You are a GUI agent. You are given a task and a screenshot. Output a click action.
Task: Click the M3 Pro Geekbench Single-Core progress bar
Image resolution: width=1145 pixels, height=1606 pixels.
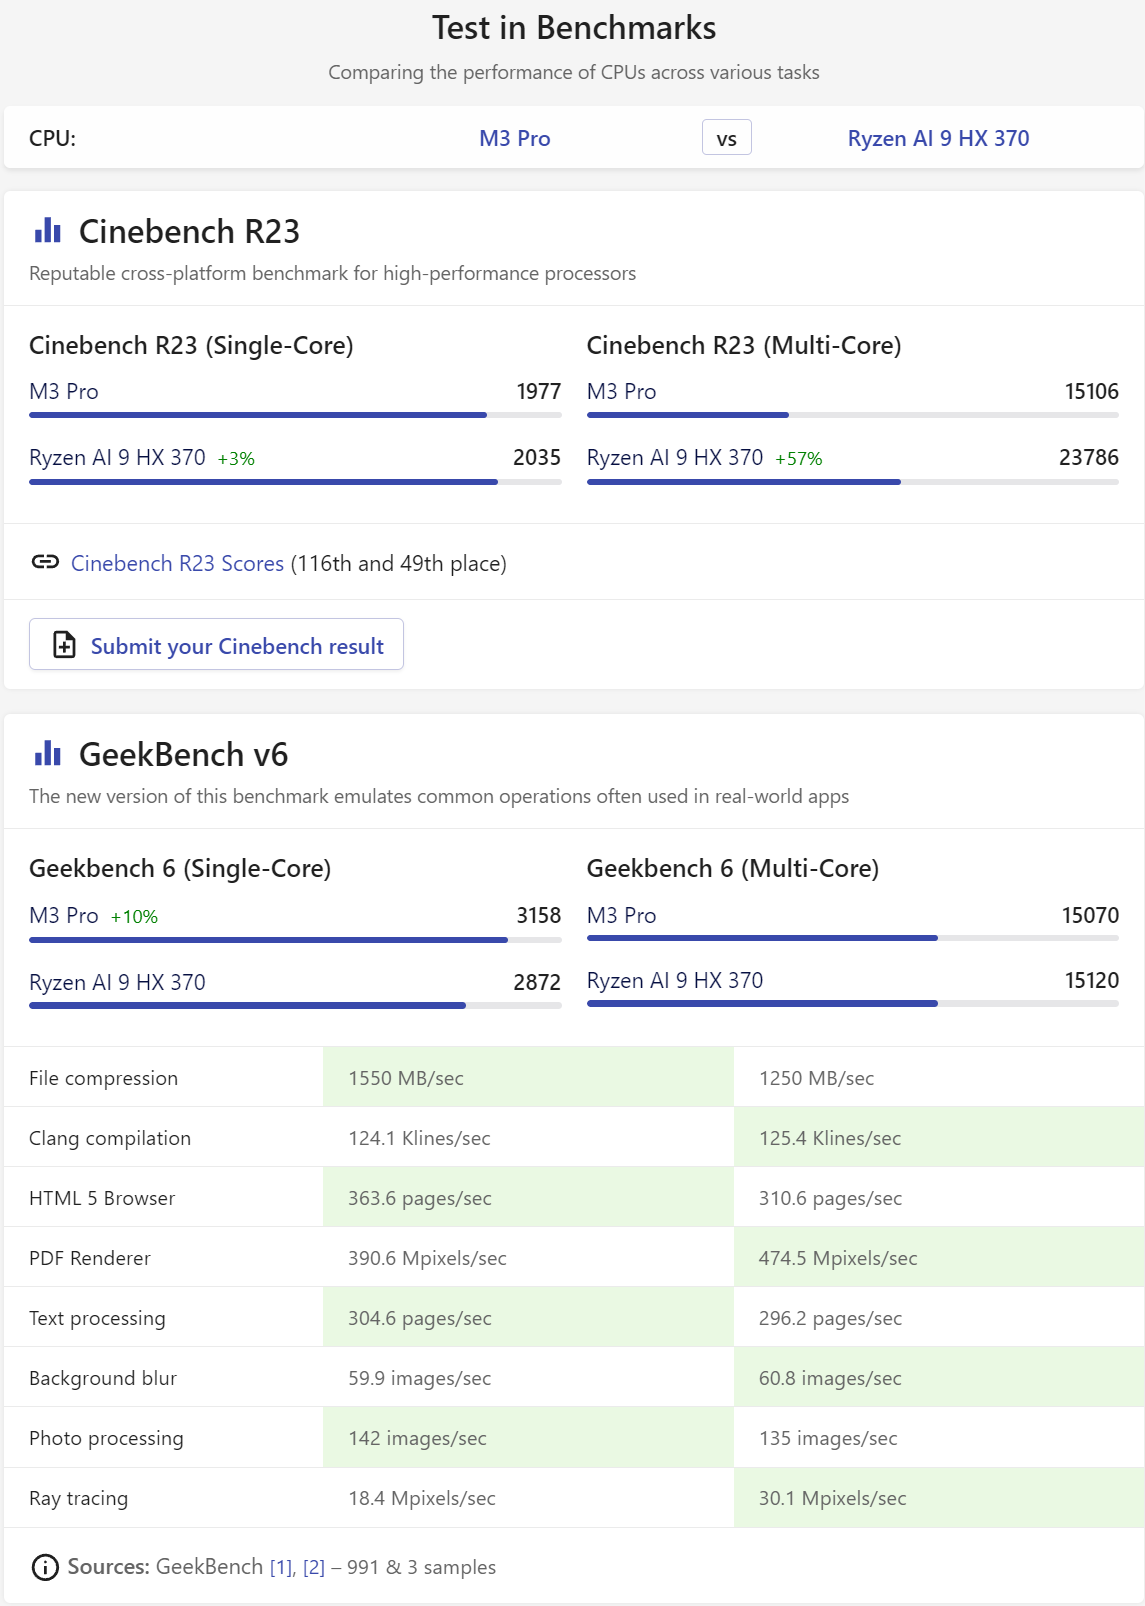[x=295, y=940]
